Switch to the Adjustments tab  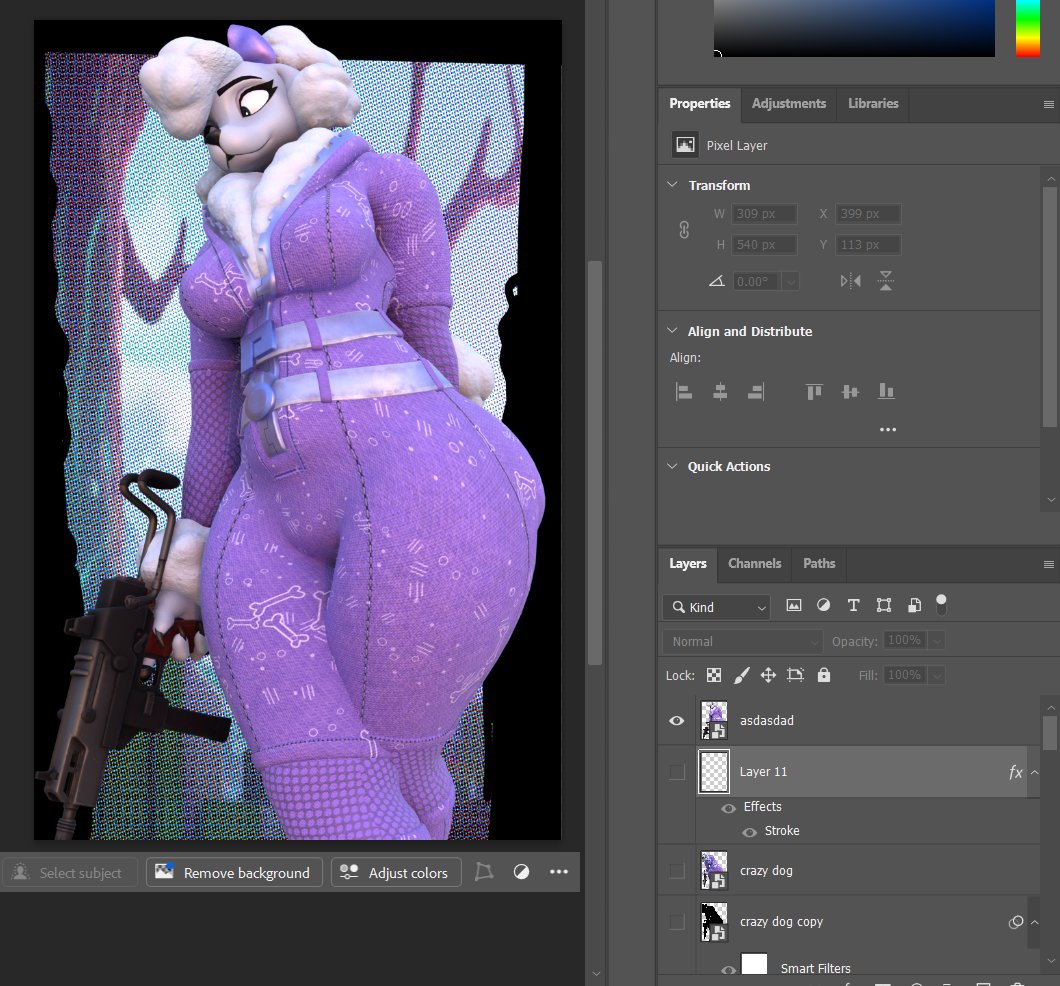point(789,103)
